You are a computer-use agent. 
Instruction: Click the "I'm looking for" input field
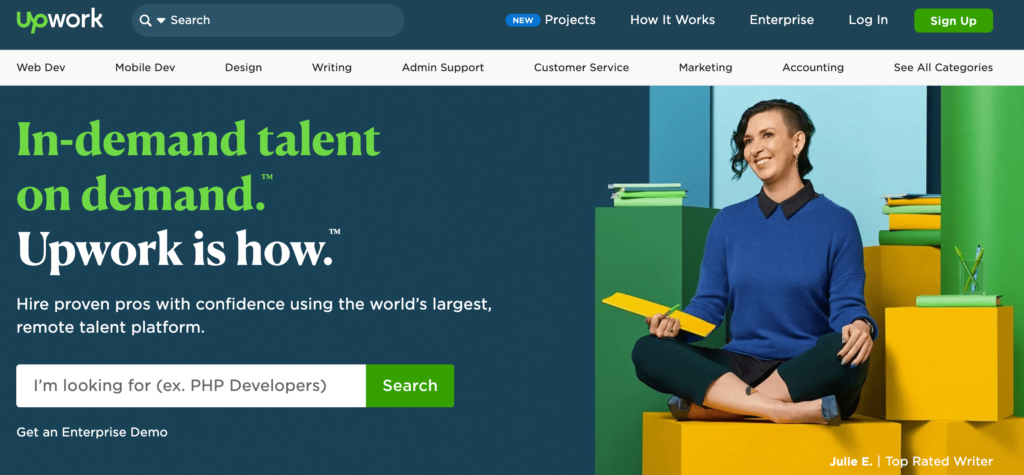(x=191, y=385)
